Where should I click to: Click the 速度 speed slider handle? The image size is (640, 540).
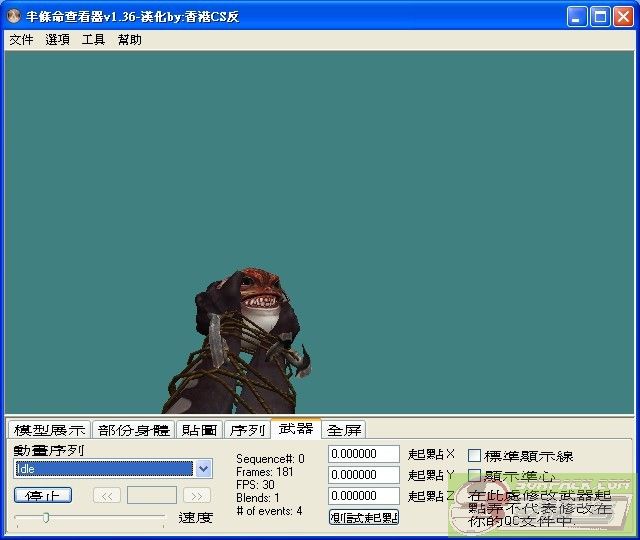tap(45, 517)
